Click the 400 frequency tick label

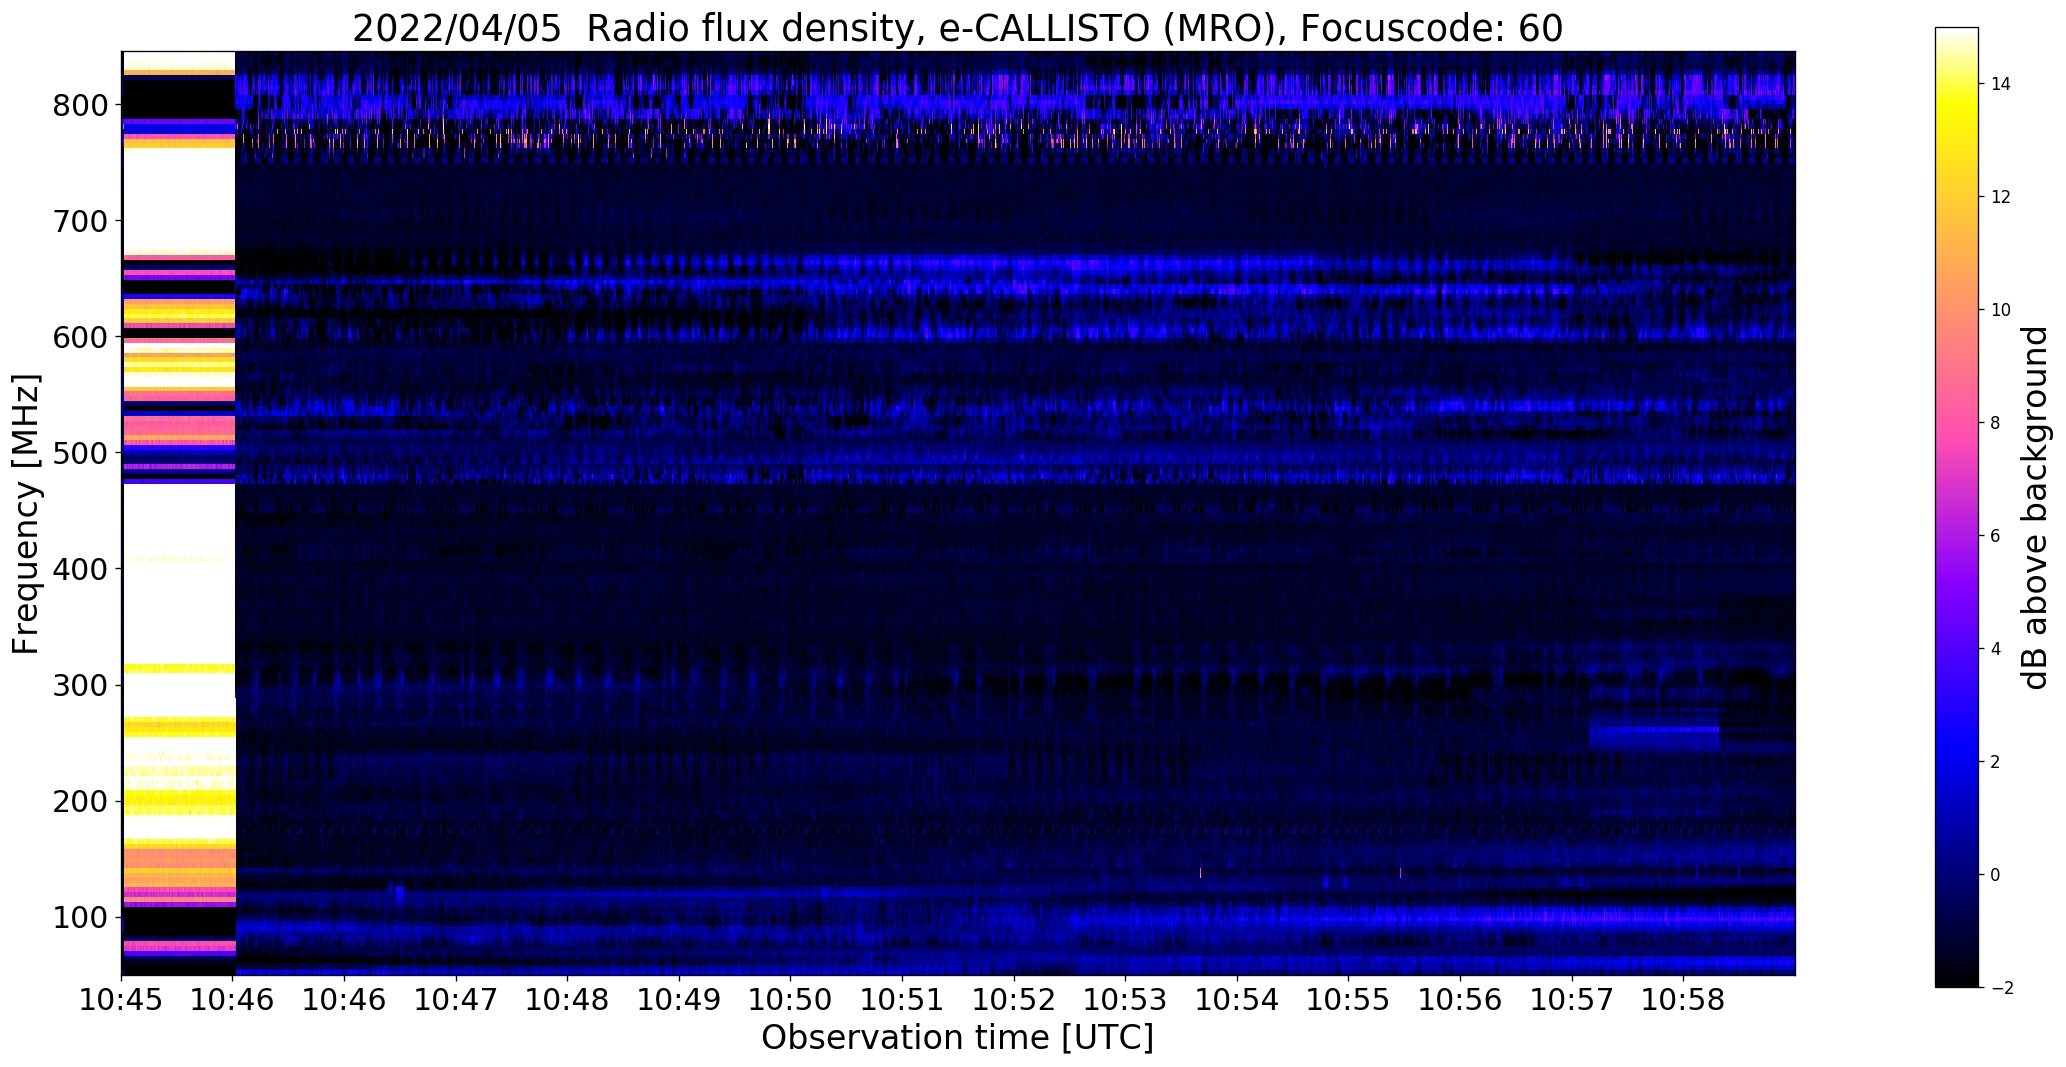(x=78, y=569)
